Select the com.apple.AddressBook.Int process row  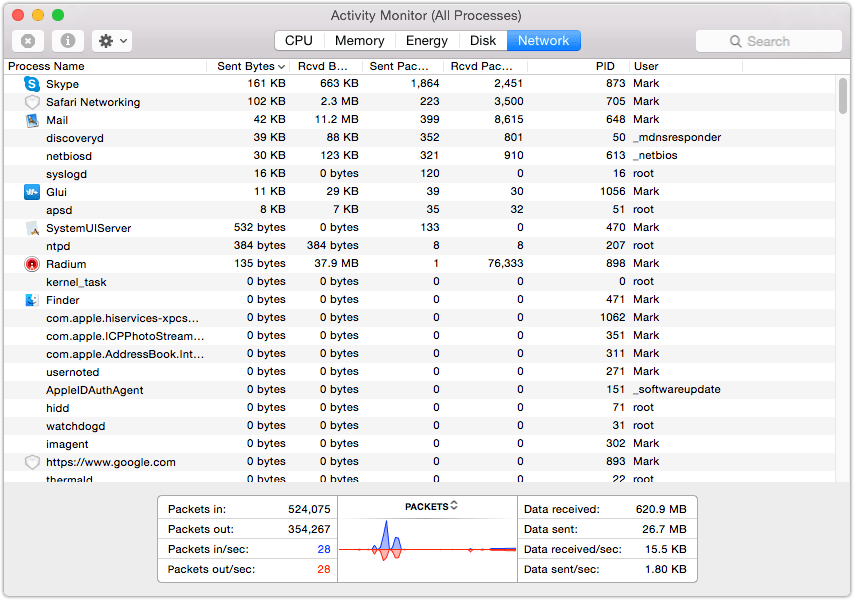[x=419, y=353]
